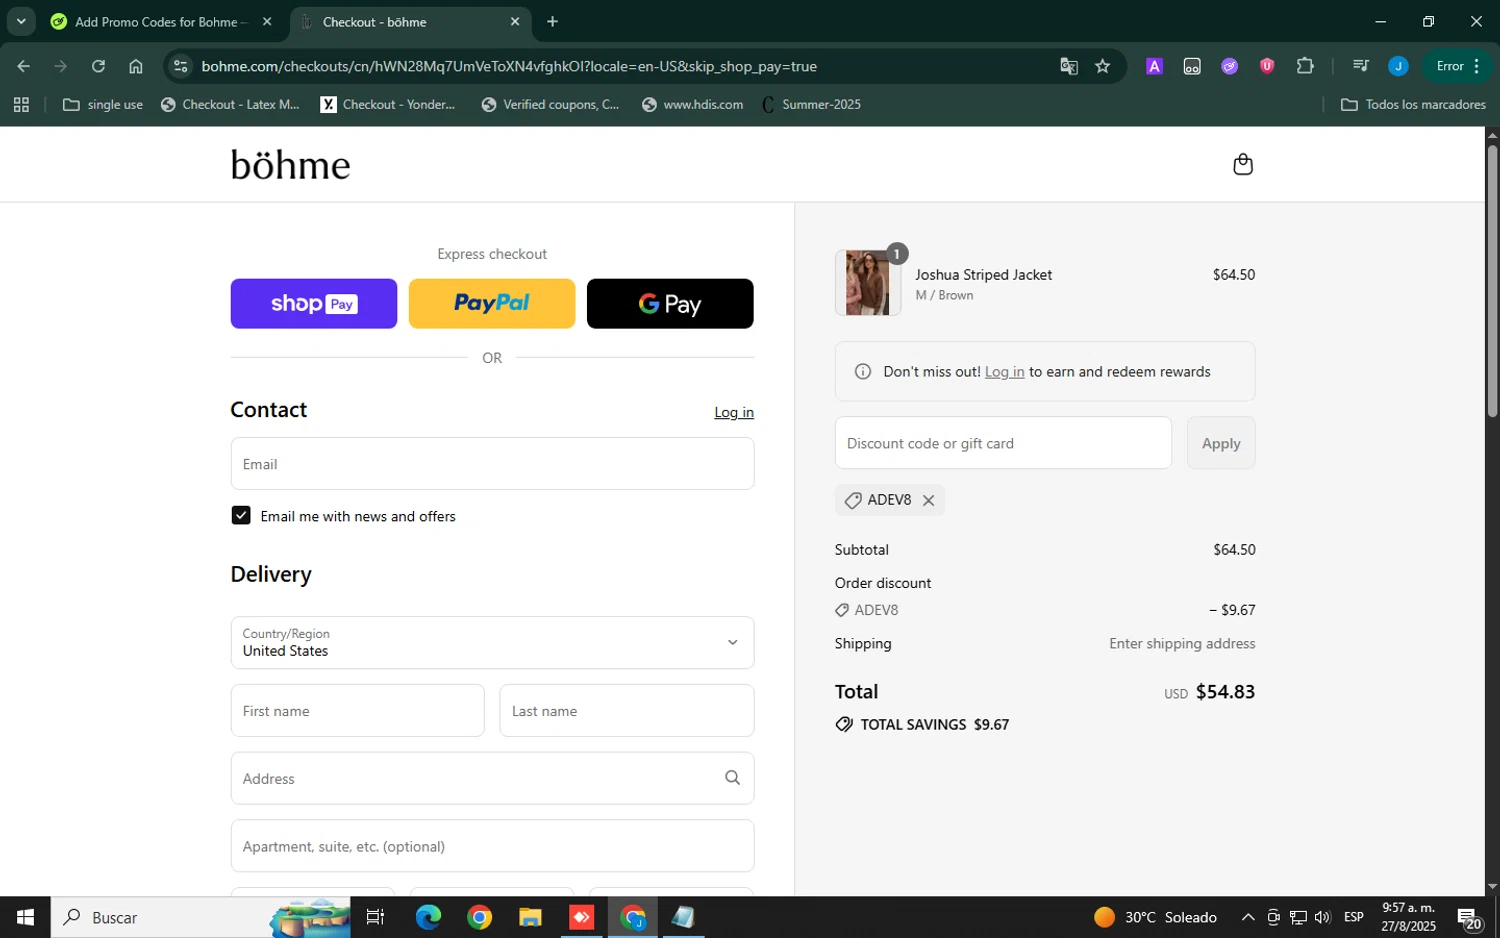Open the browser home page

[136, 66]
